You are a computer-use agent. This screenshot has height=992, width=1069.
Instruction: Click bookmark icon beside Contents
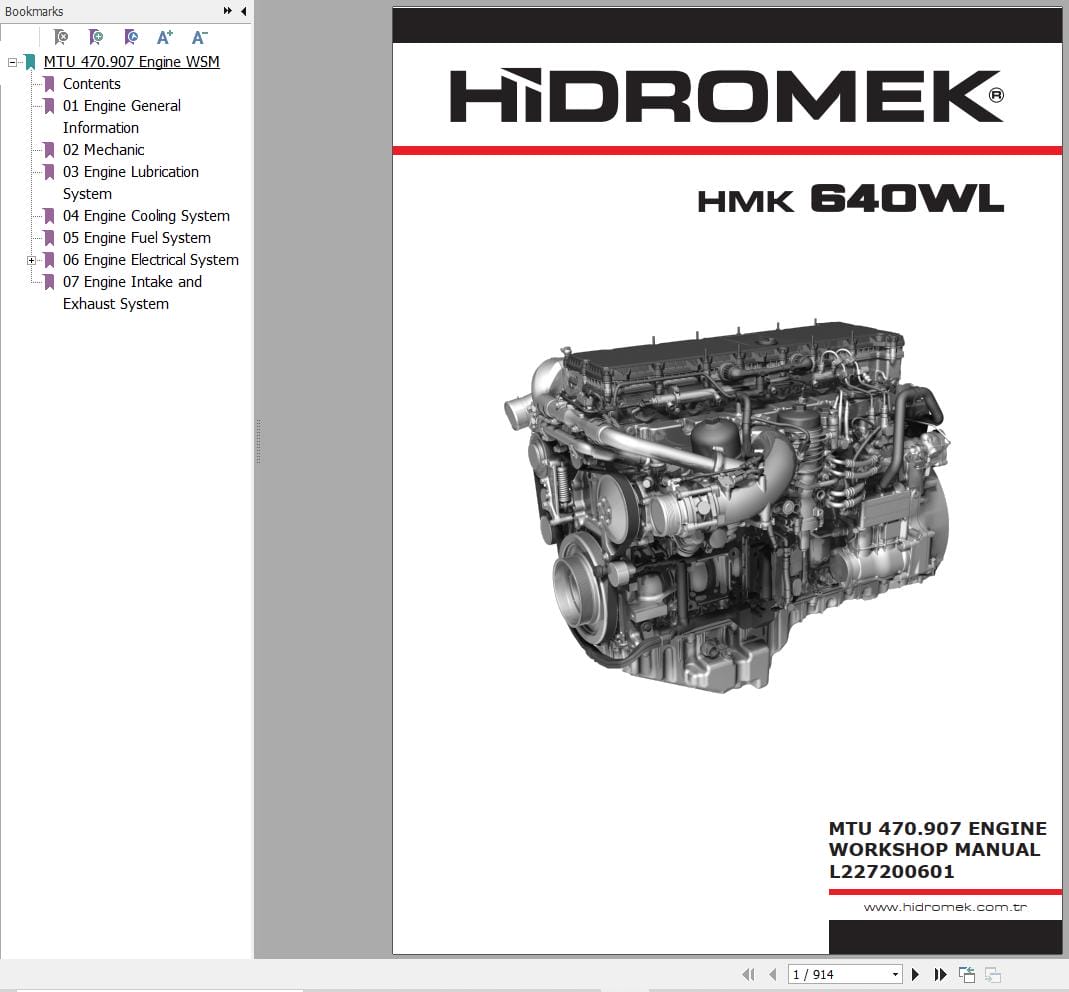pos(49,84)
